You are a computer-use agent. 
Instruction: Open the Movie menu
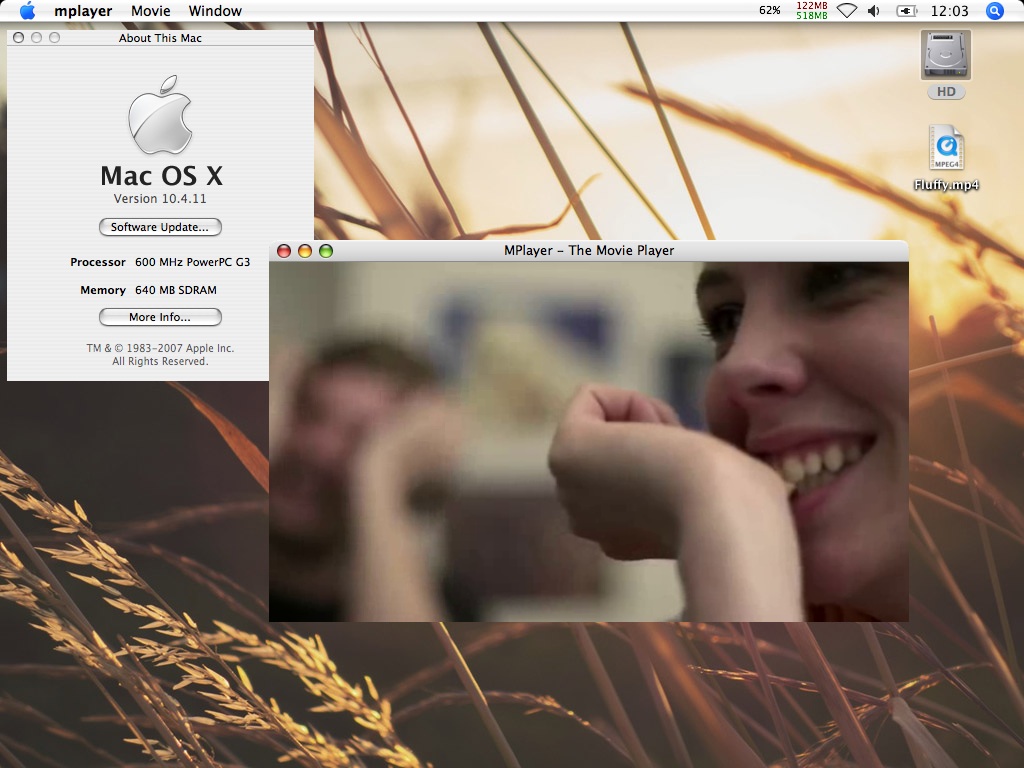[151, 11]
